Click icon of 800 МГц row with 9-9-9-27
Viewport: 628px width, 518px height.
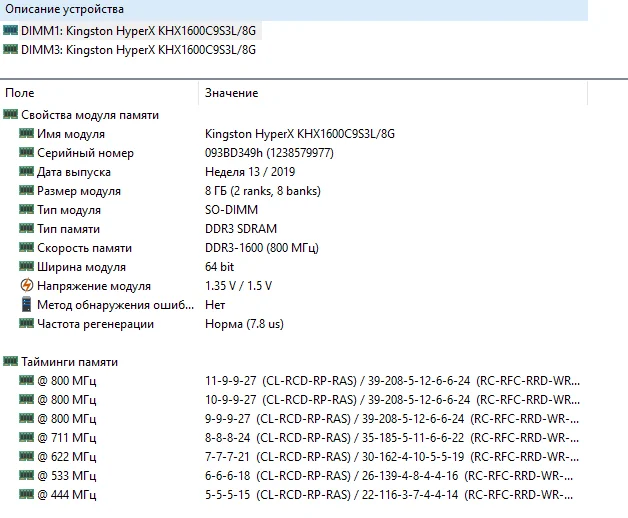tap(26, 418)
